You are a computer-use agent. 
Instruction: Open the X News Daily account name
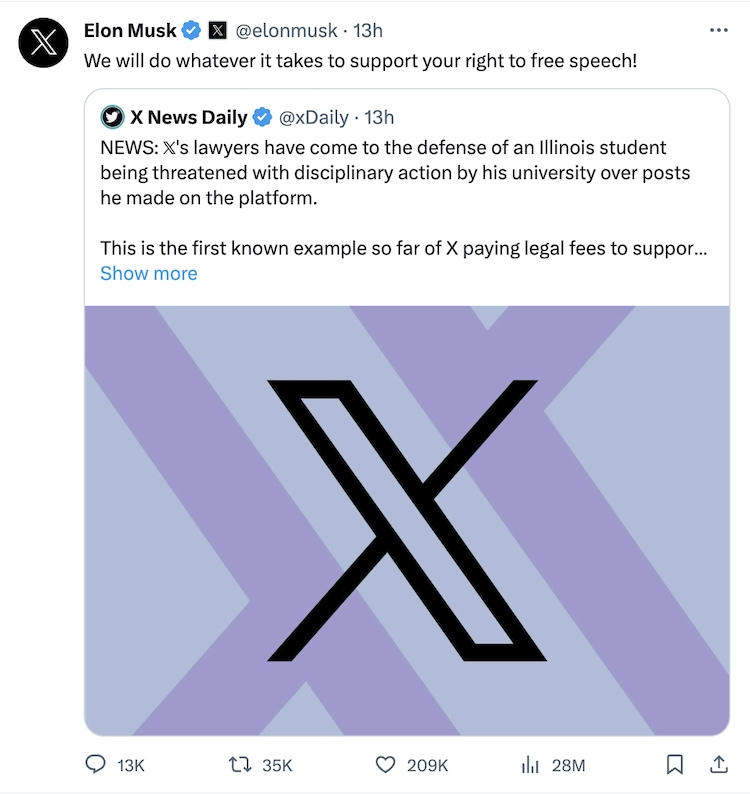(x=189, y=117)
